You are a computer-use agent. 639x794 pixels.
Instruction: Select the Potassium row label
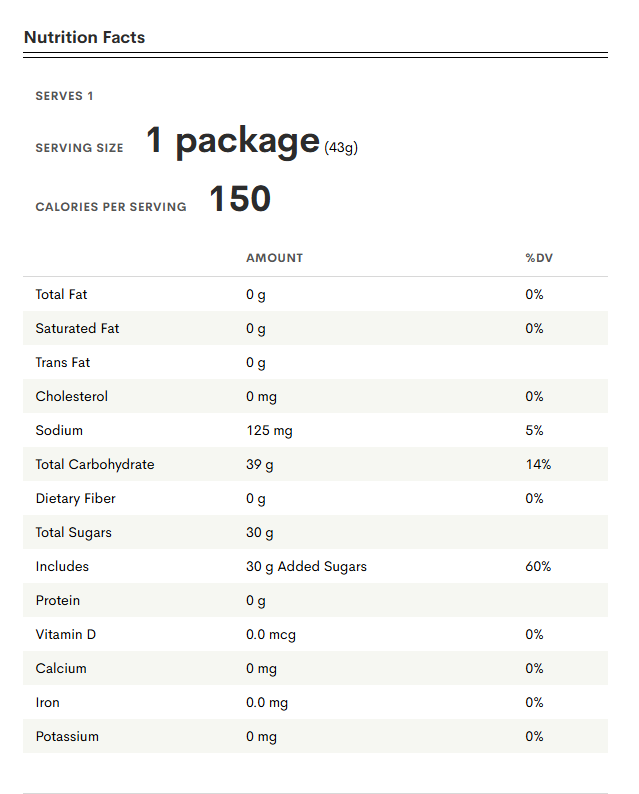pos(67,736)
